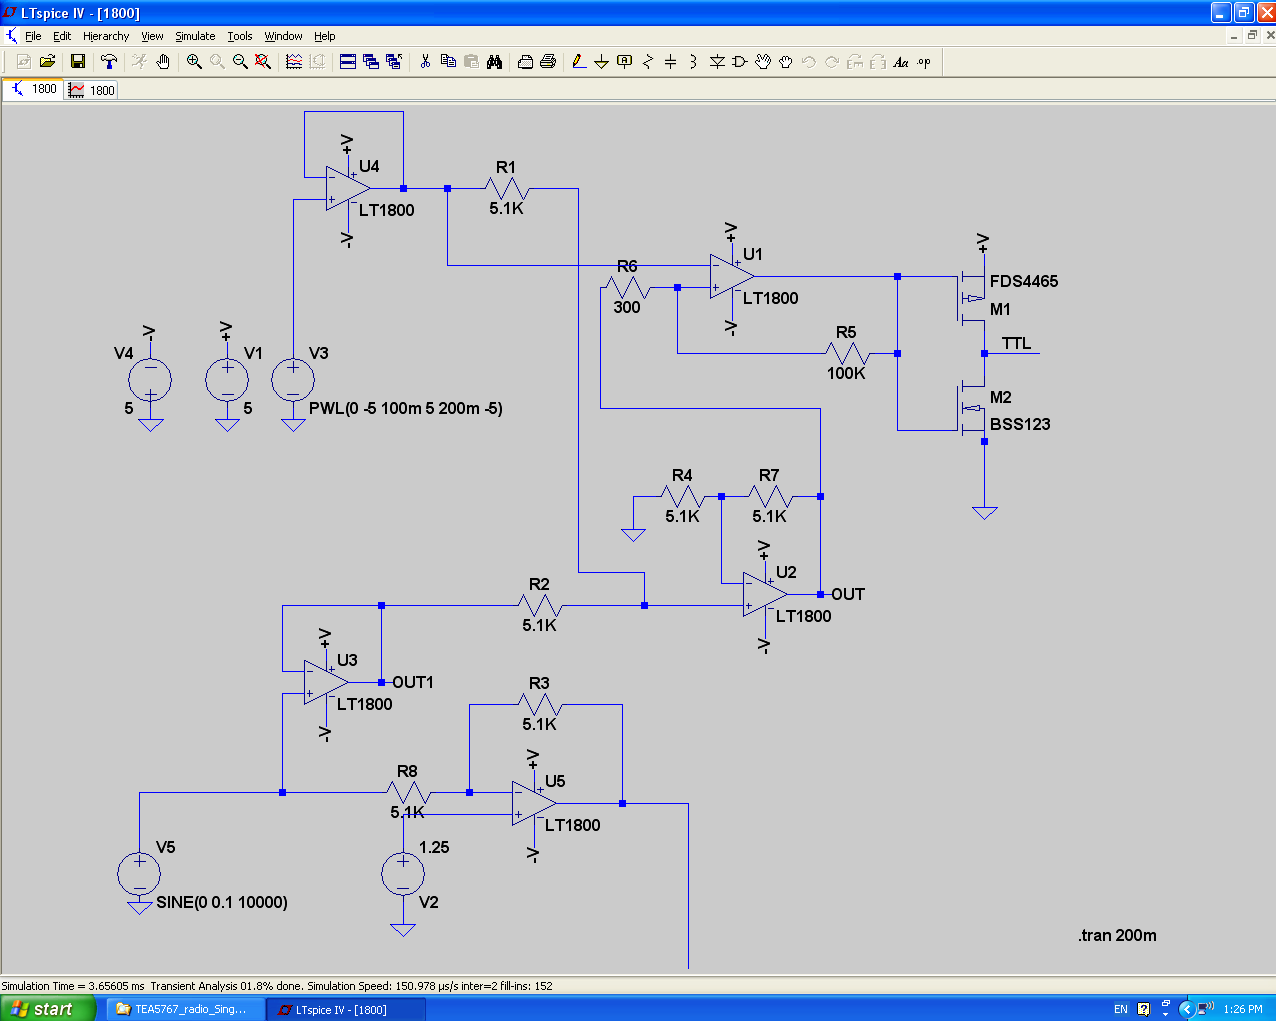Click the EN language indicator
The image size is (1276, 1021).
tap(1121, 1009)
